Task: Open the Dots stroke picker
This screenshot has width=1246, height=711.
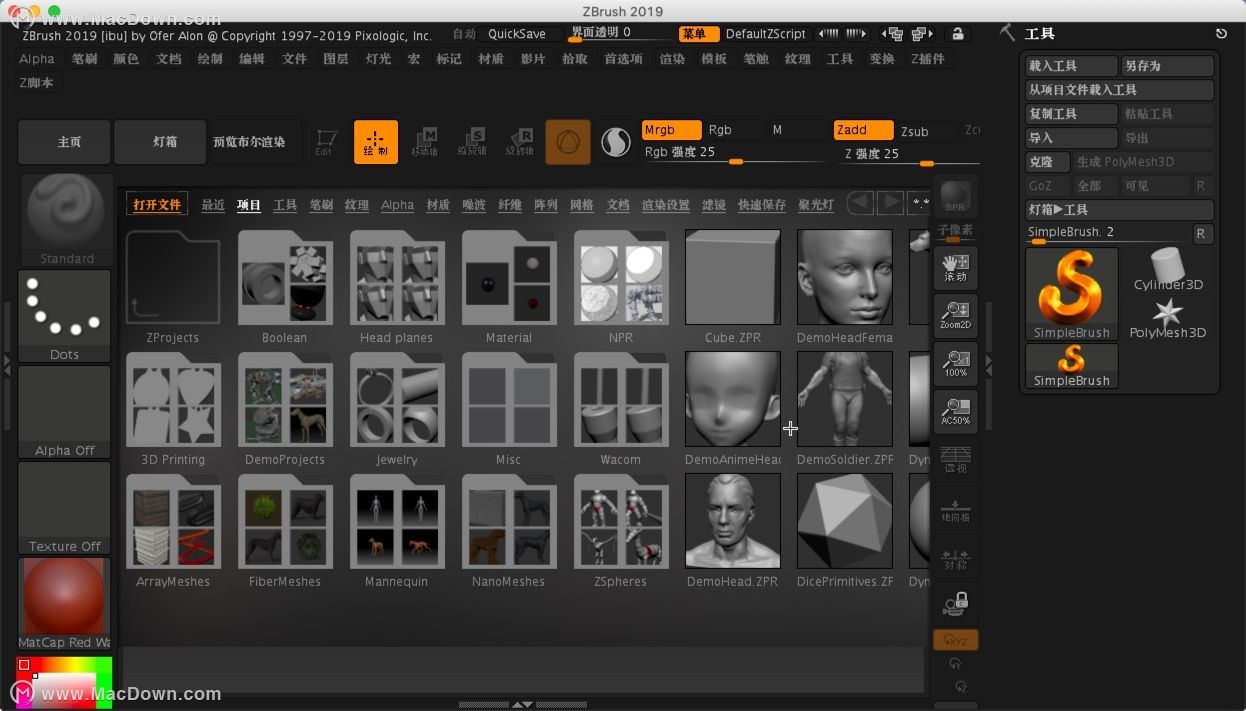Action: pos(65,315)
